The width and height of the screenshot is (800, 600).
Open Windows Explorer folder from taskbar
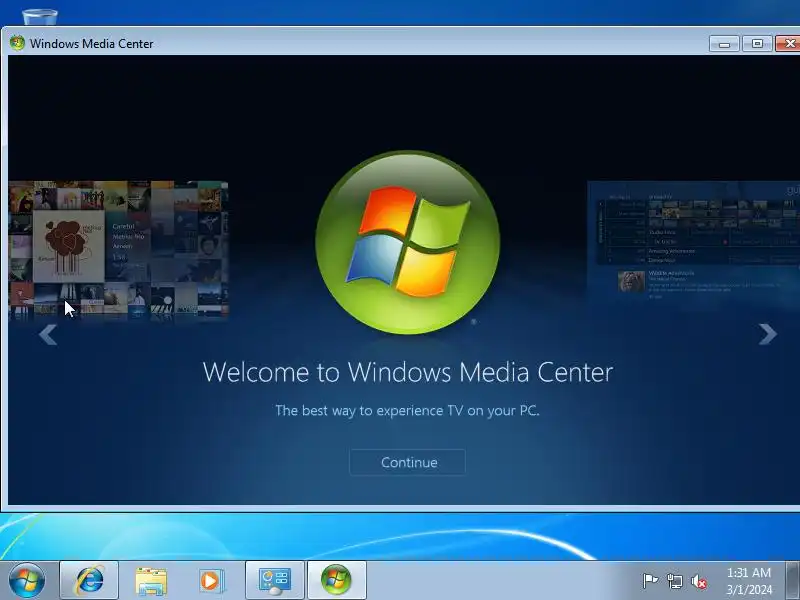151,581
